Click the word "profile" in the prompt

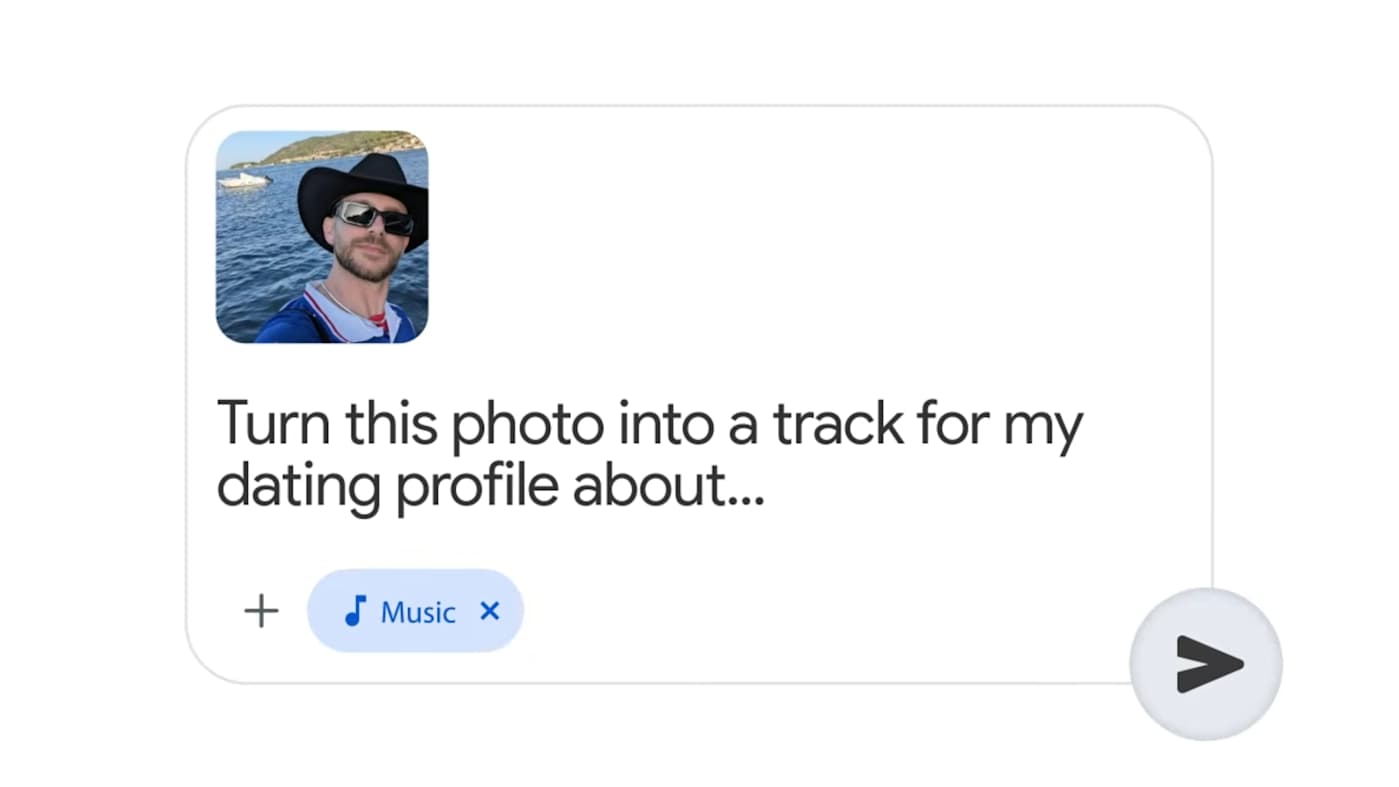click(x=480, y=486)
